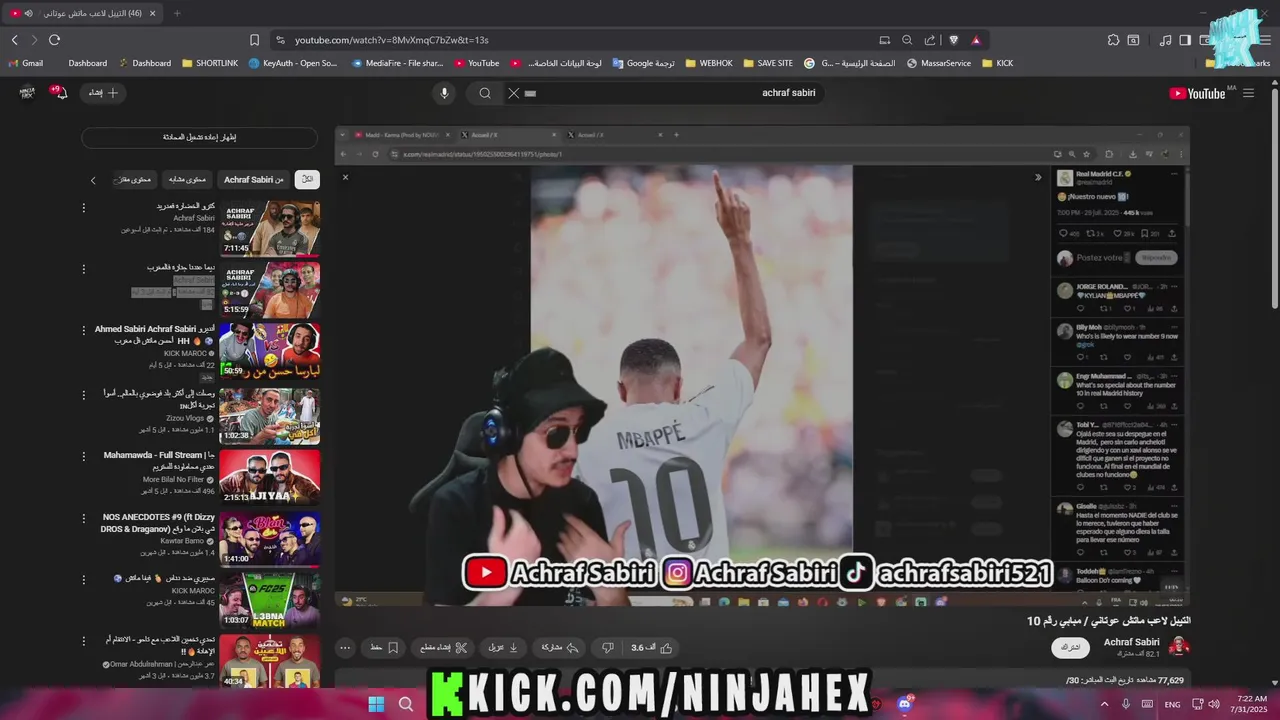Open the Google Translate bookmark
This screenshot has width=1280, height=720.
click(x=643, y=63)
